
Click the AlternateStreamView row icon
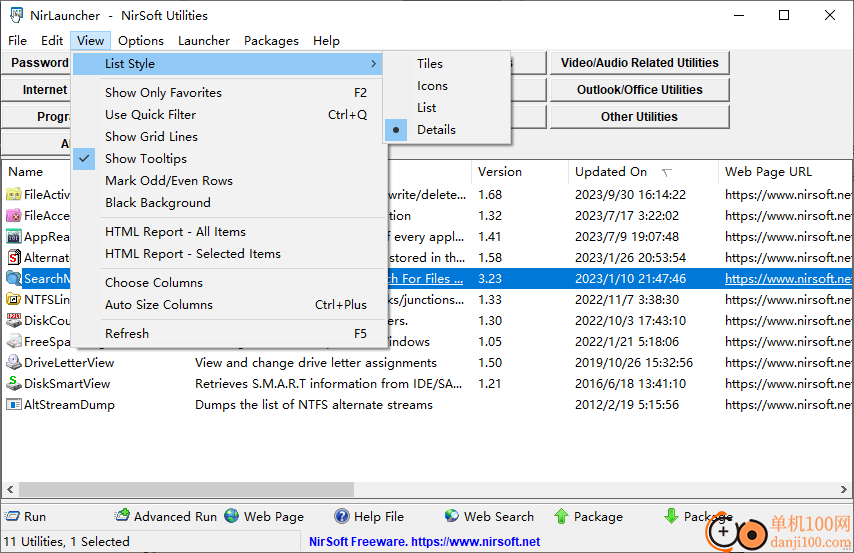point(14,258)
